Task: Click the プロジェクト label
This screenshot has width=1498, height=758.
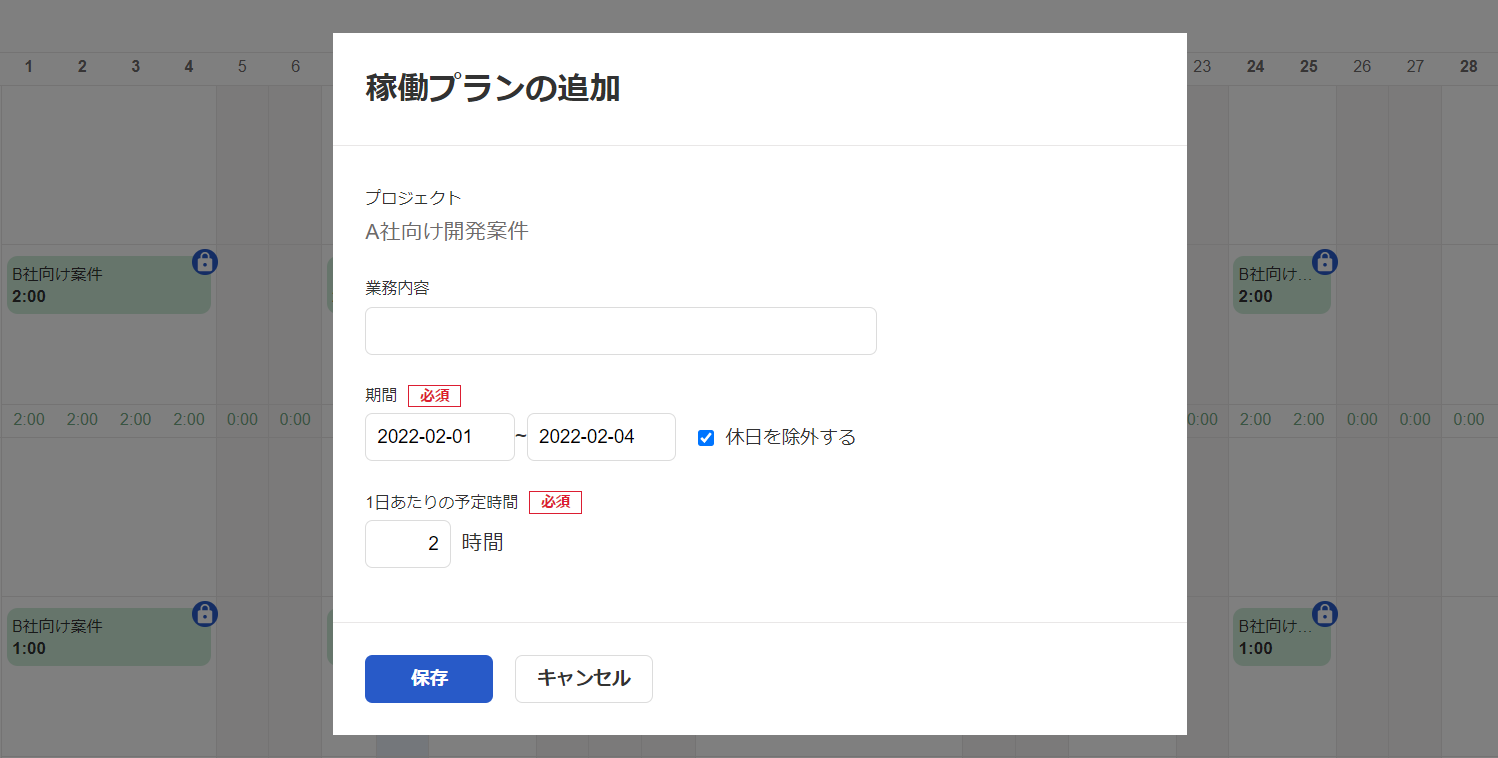Action: tap(413, 198)
